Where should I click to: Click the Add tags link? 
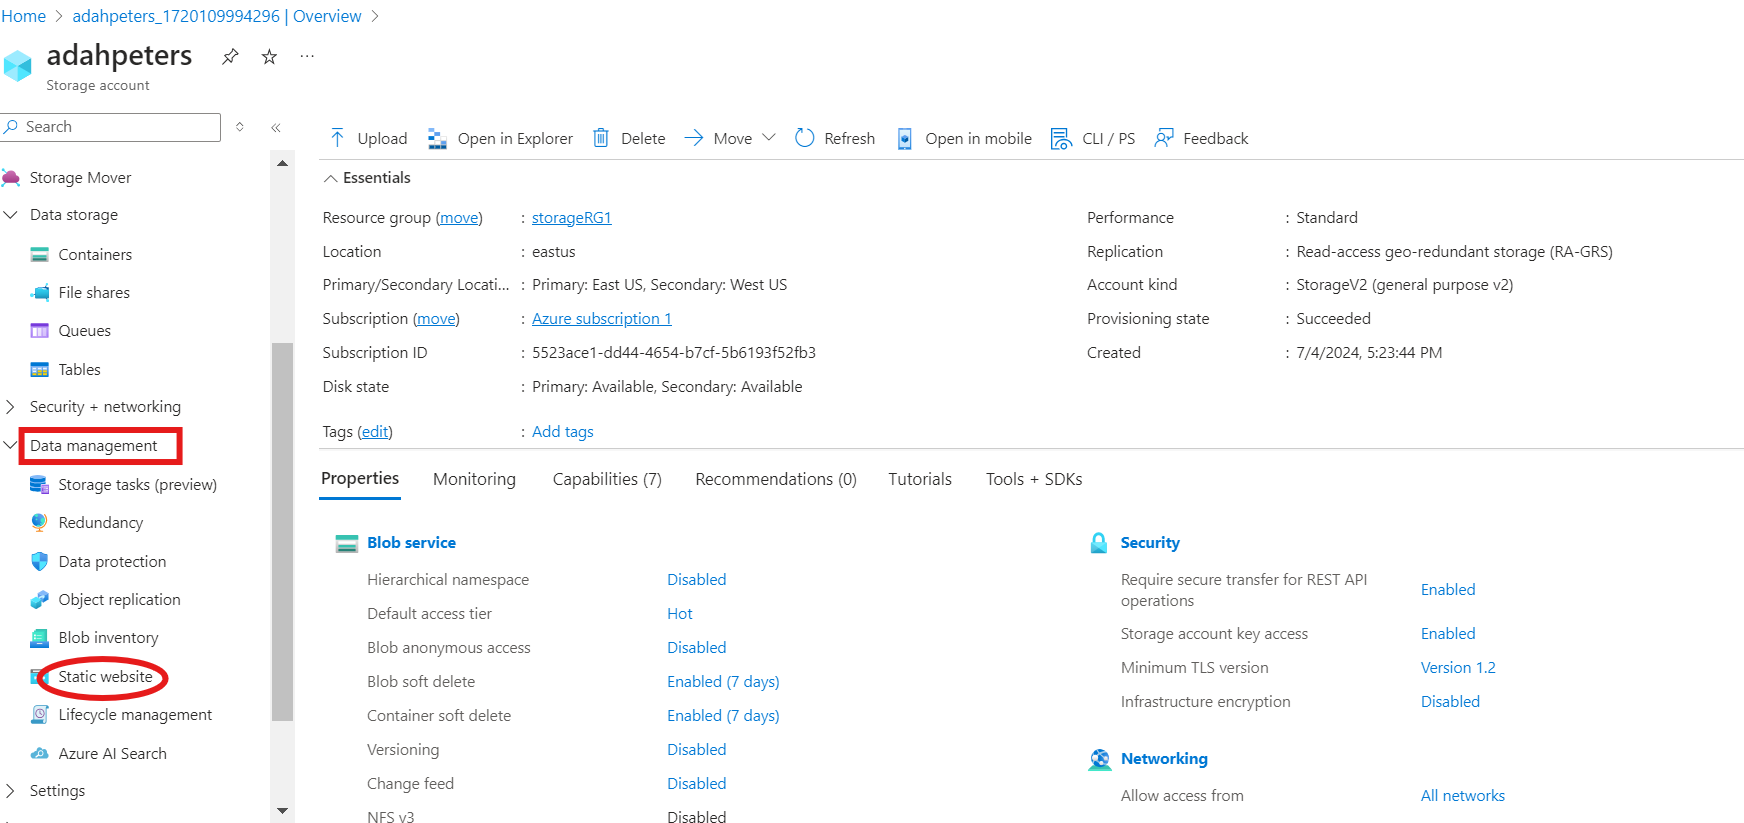(563, 432)
